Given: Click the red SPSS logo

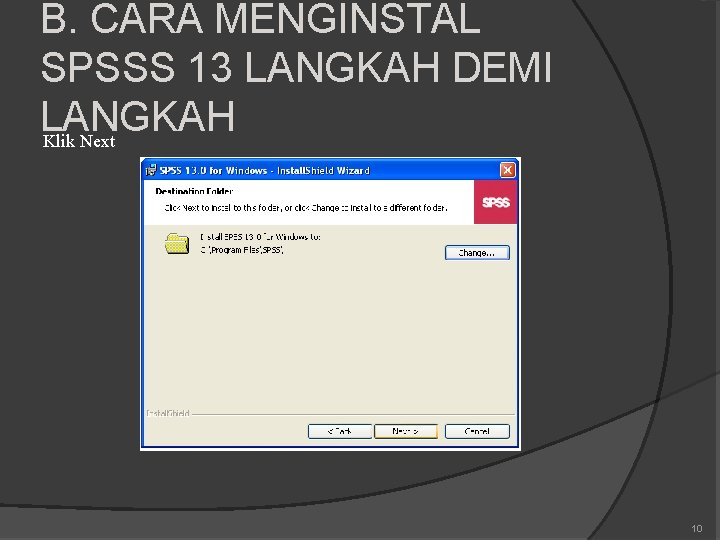Looking at the screenshot, I should (495, 202).
